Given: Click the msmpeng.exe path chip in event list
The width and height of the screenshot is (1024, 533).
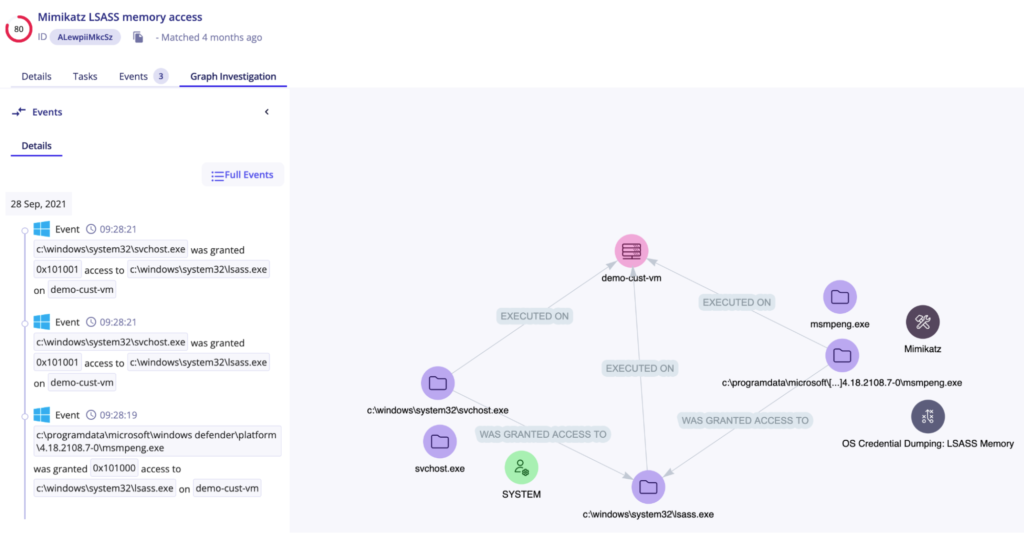Looking at the screenshot, I should click(157, 442).
